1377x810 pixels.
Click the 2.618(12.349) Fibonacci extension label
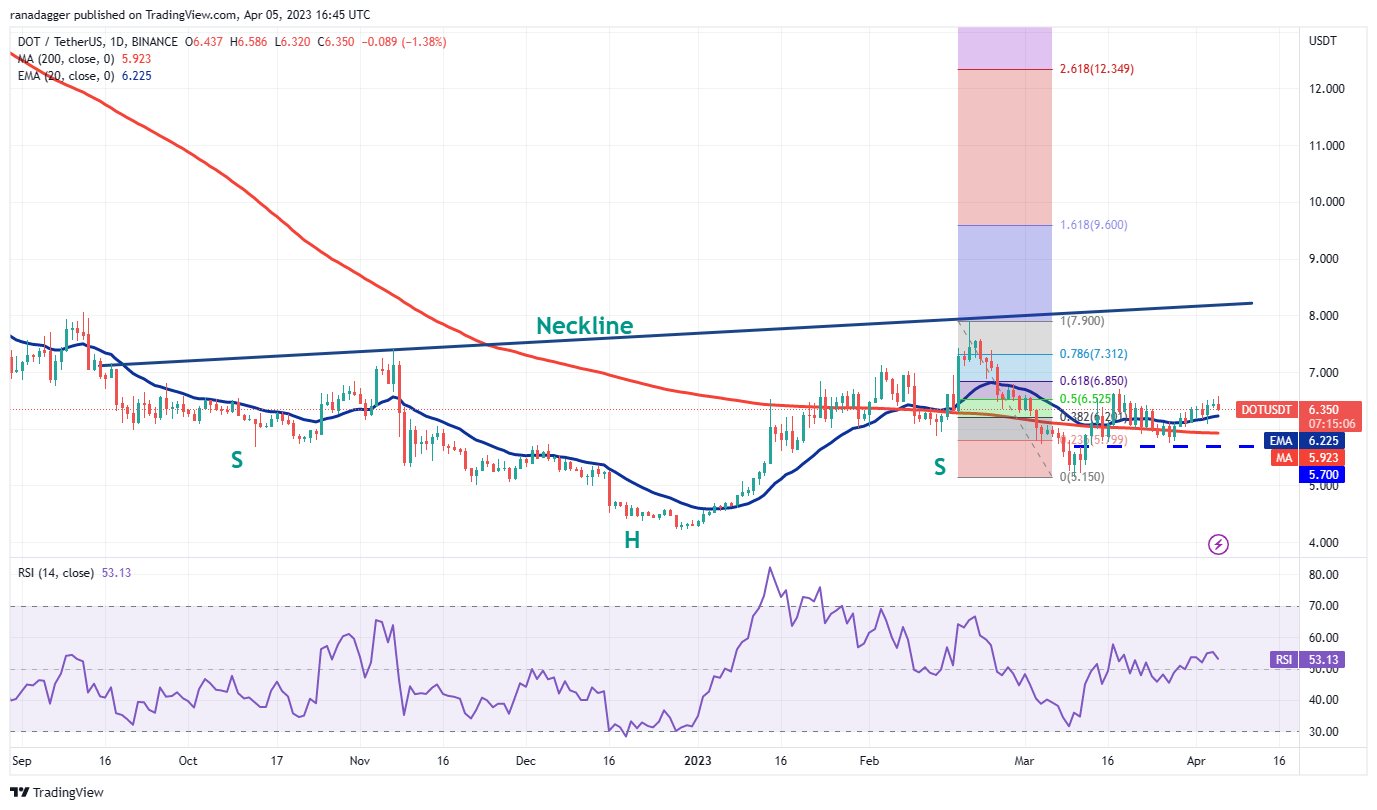(1098, 70)
